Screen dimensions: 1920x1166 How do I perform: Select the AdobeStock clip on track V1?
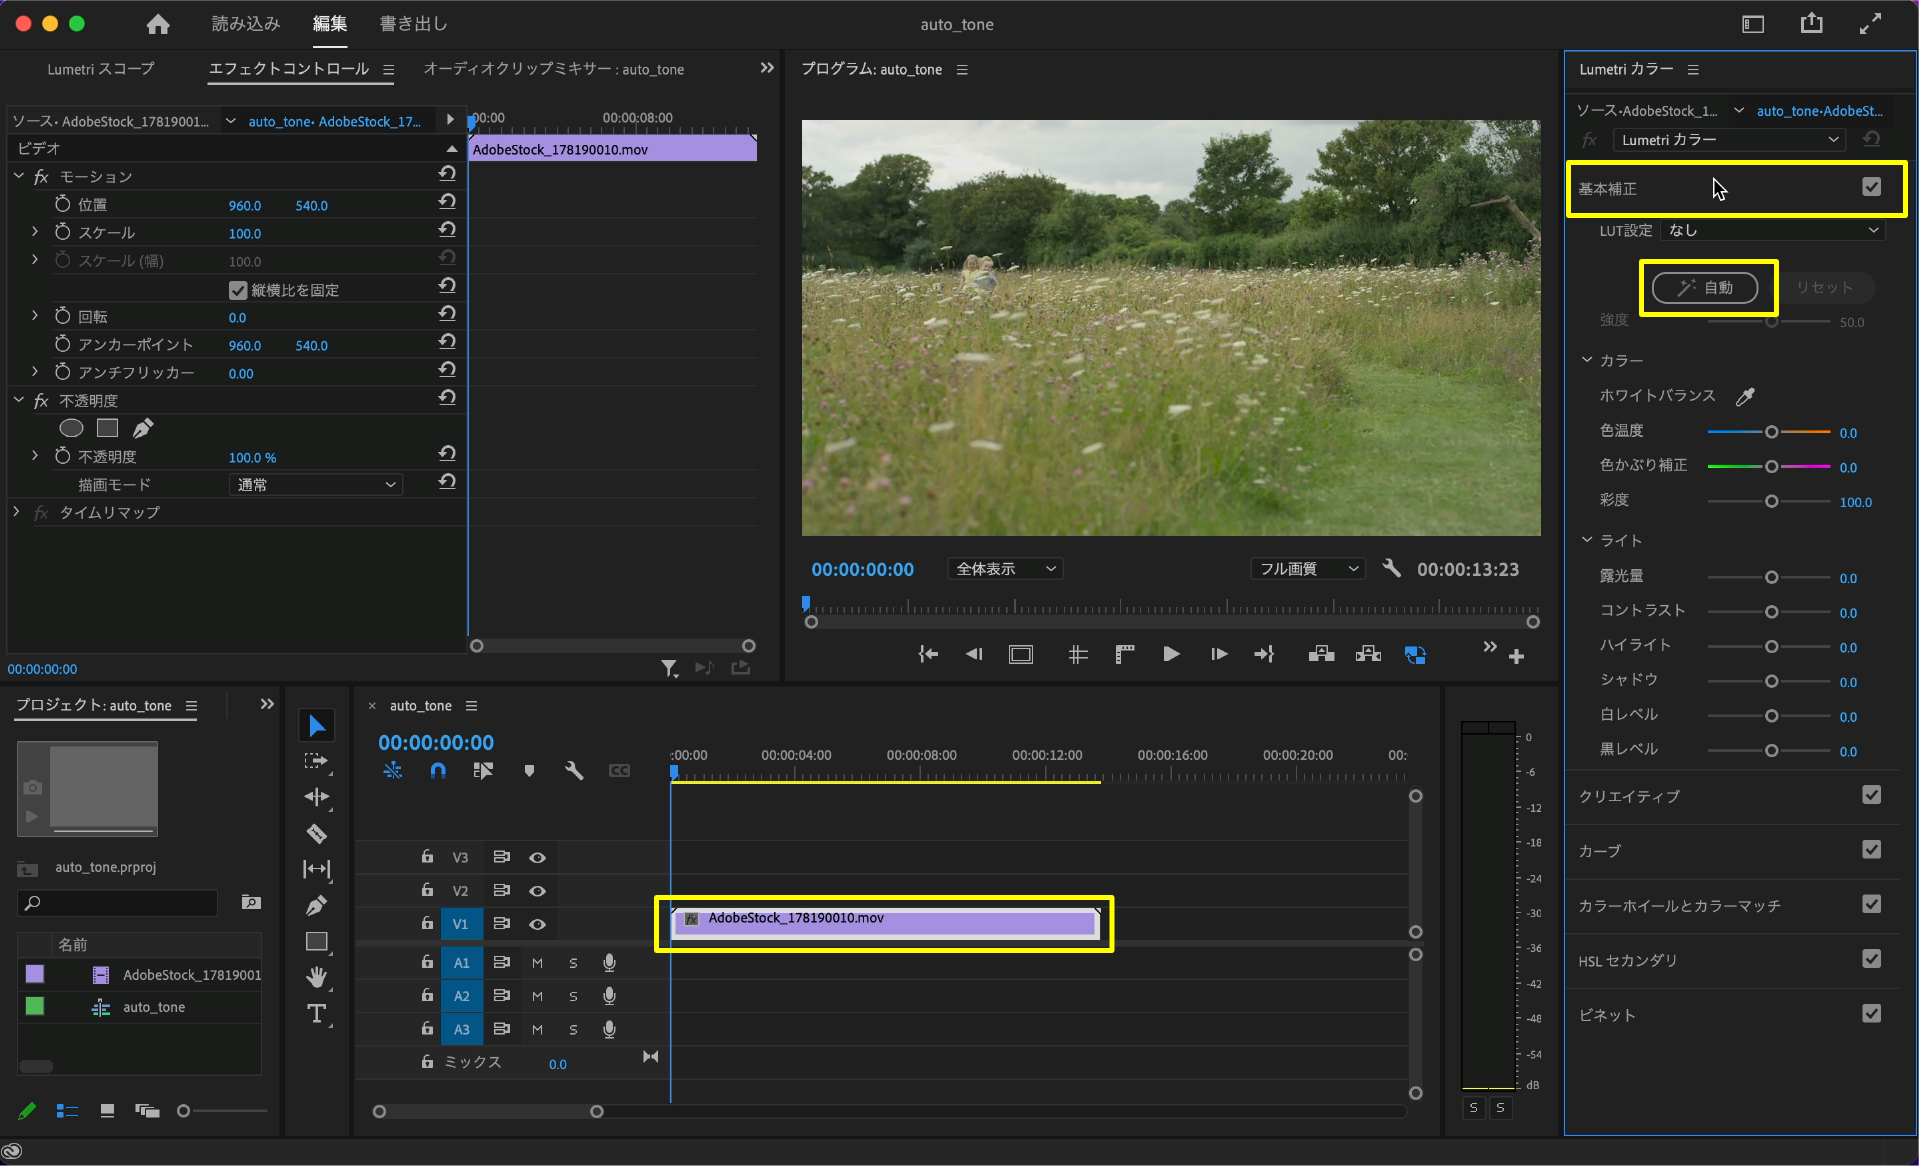(x=884, y=922)
